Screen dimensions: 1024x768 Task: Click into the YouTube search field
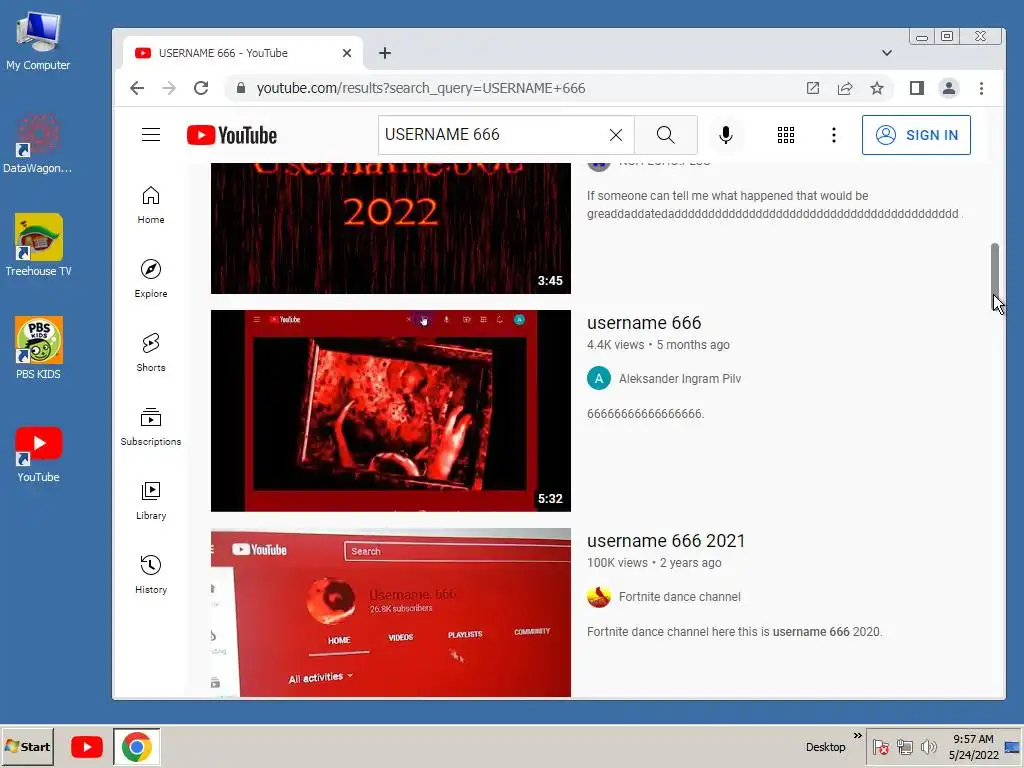(491, 135)
